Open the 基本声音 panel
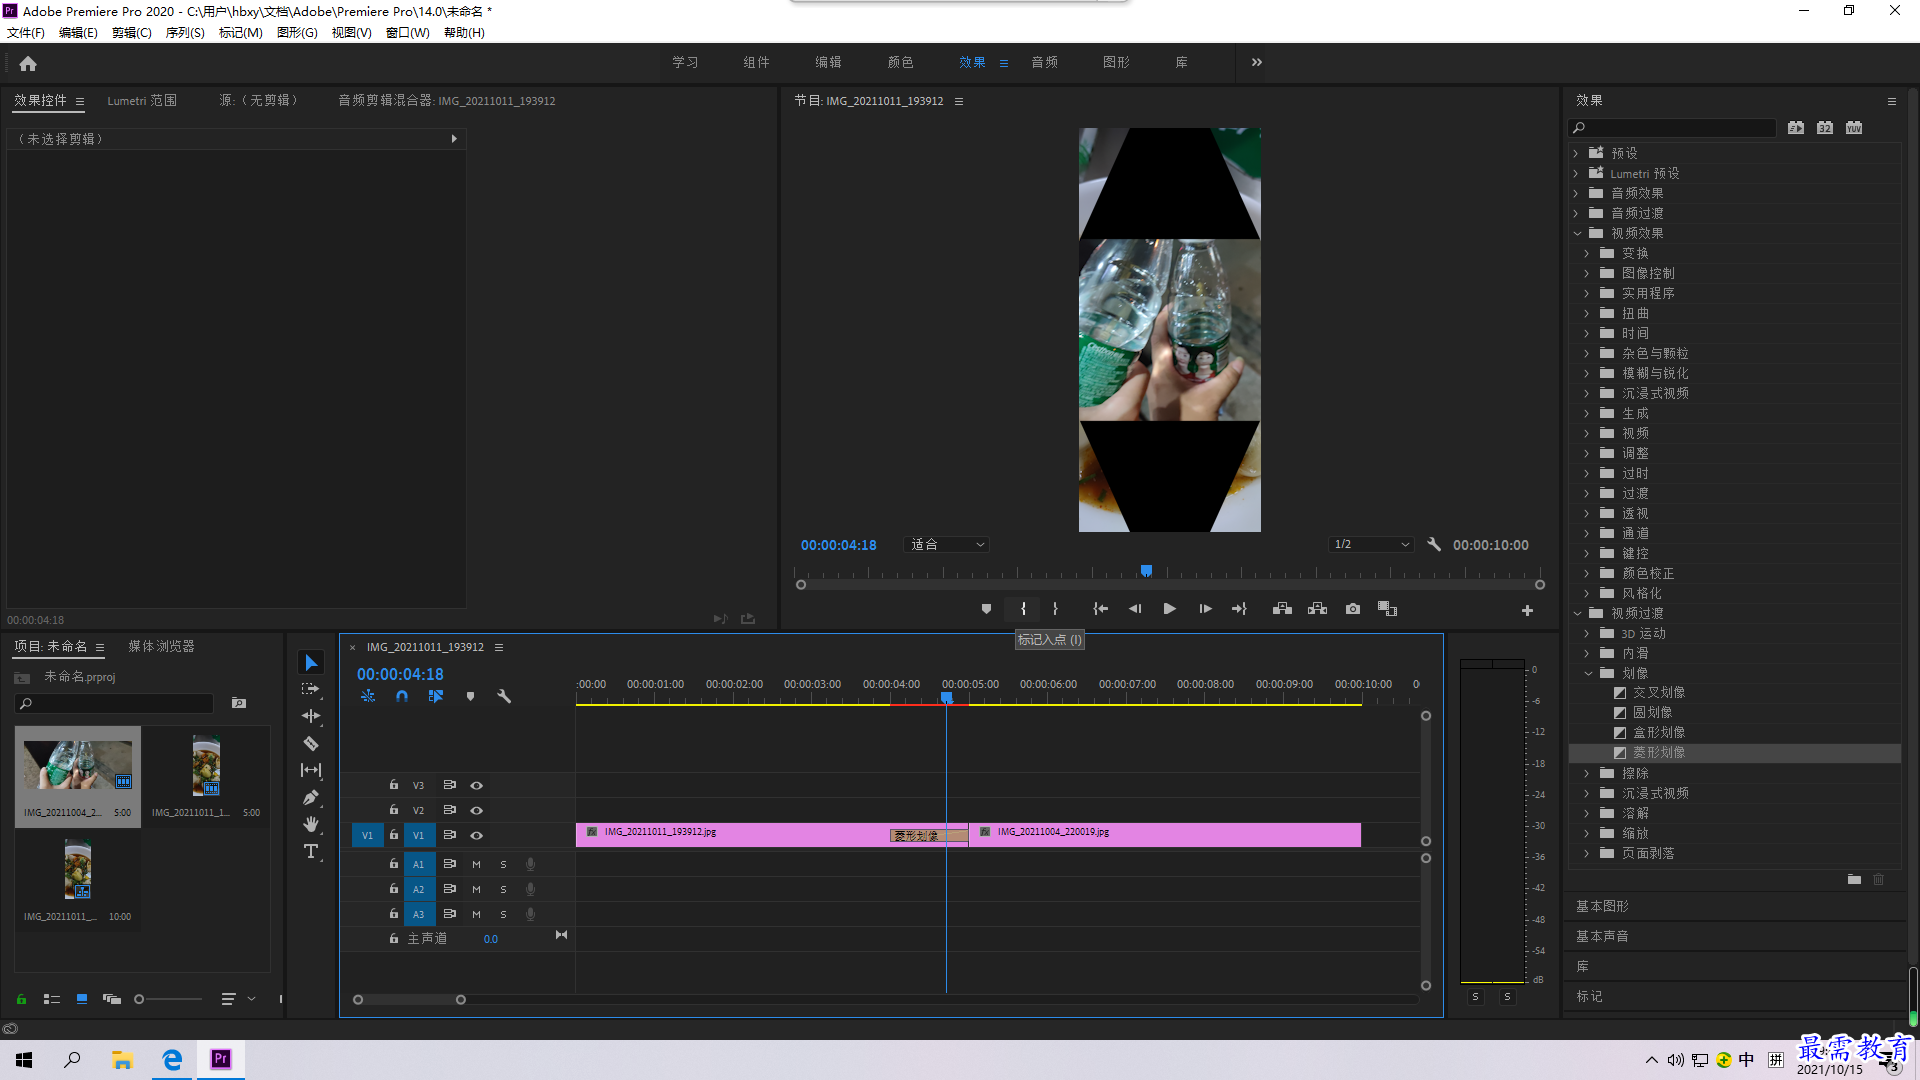Screen dimensions: 1920x1080 tap(1602, 936)
